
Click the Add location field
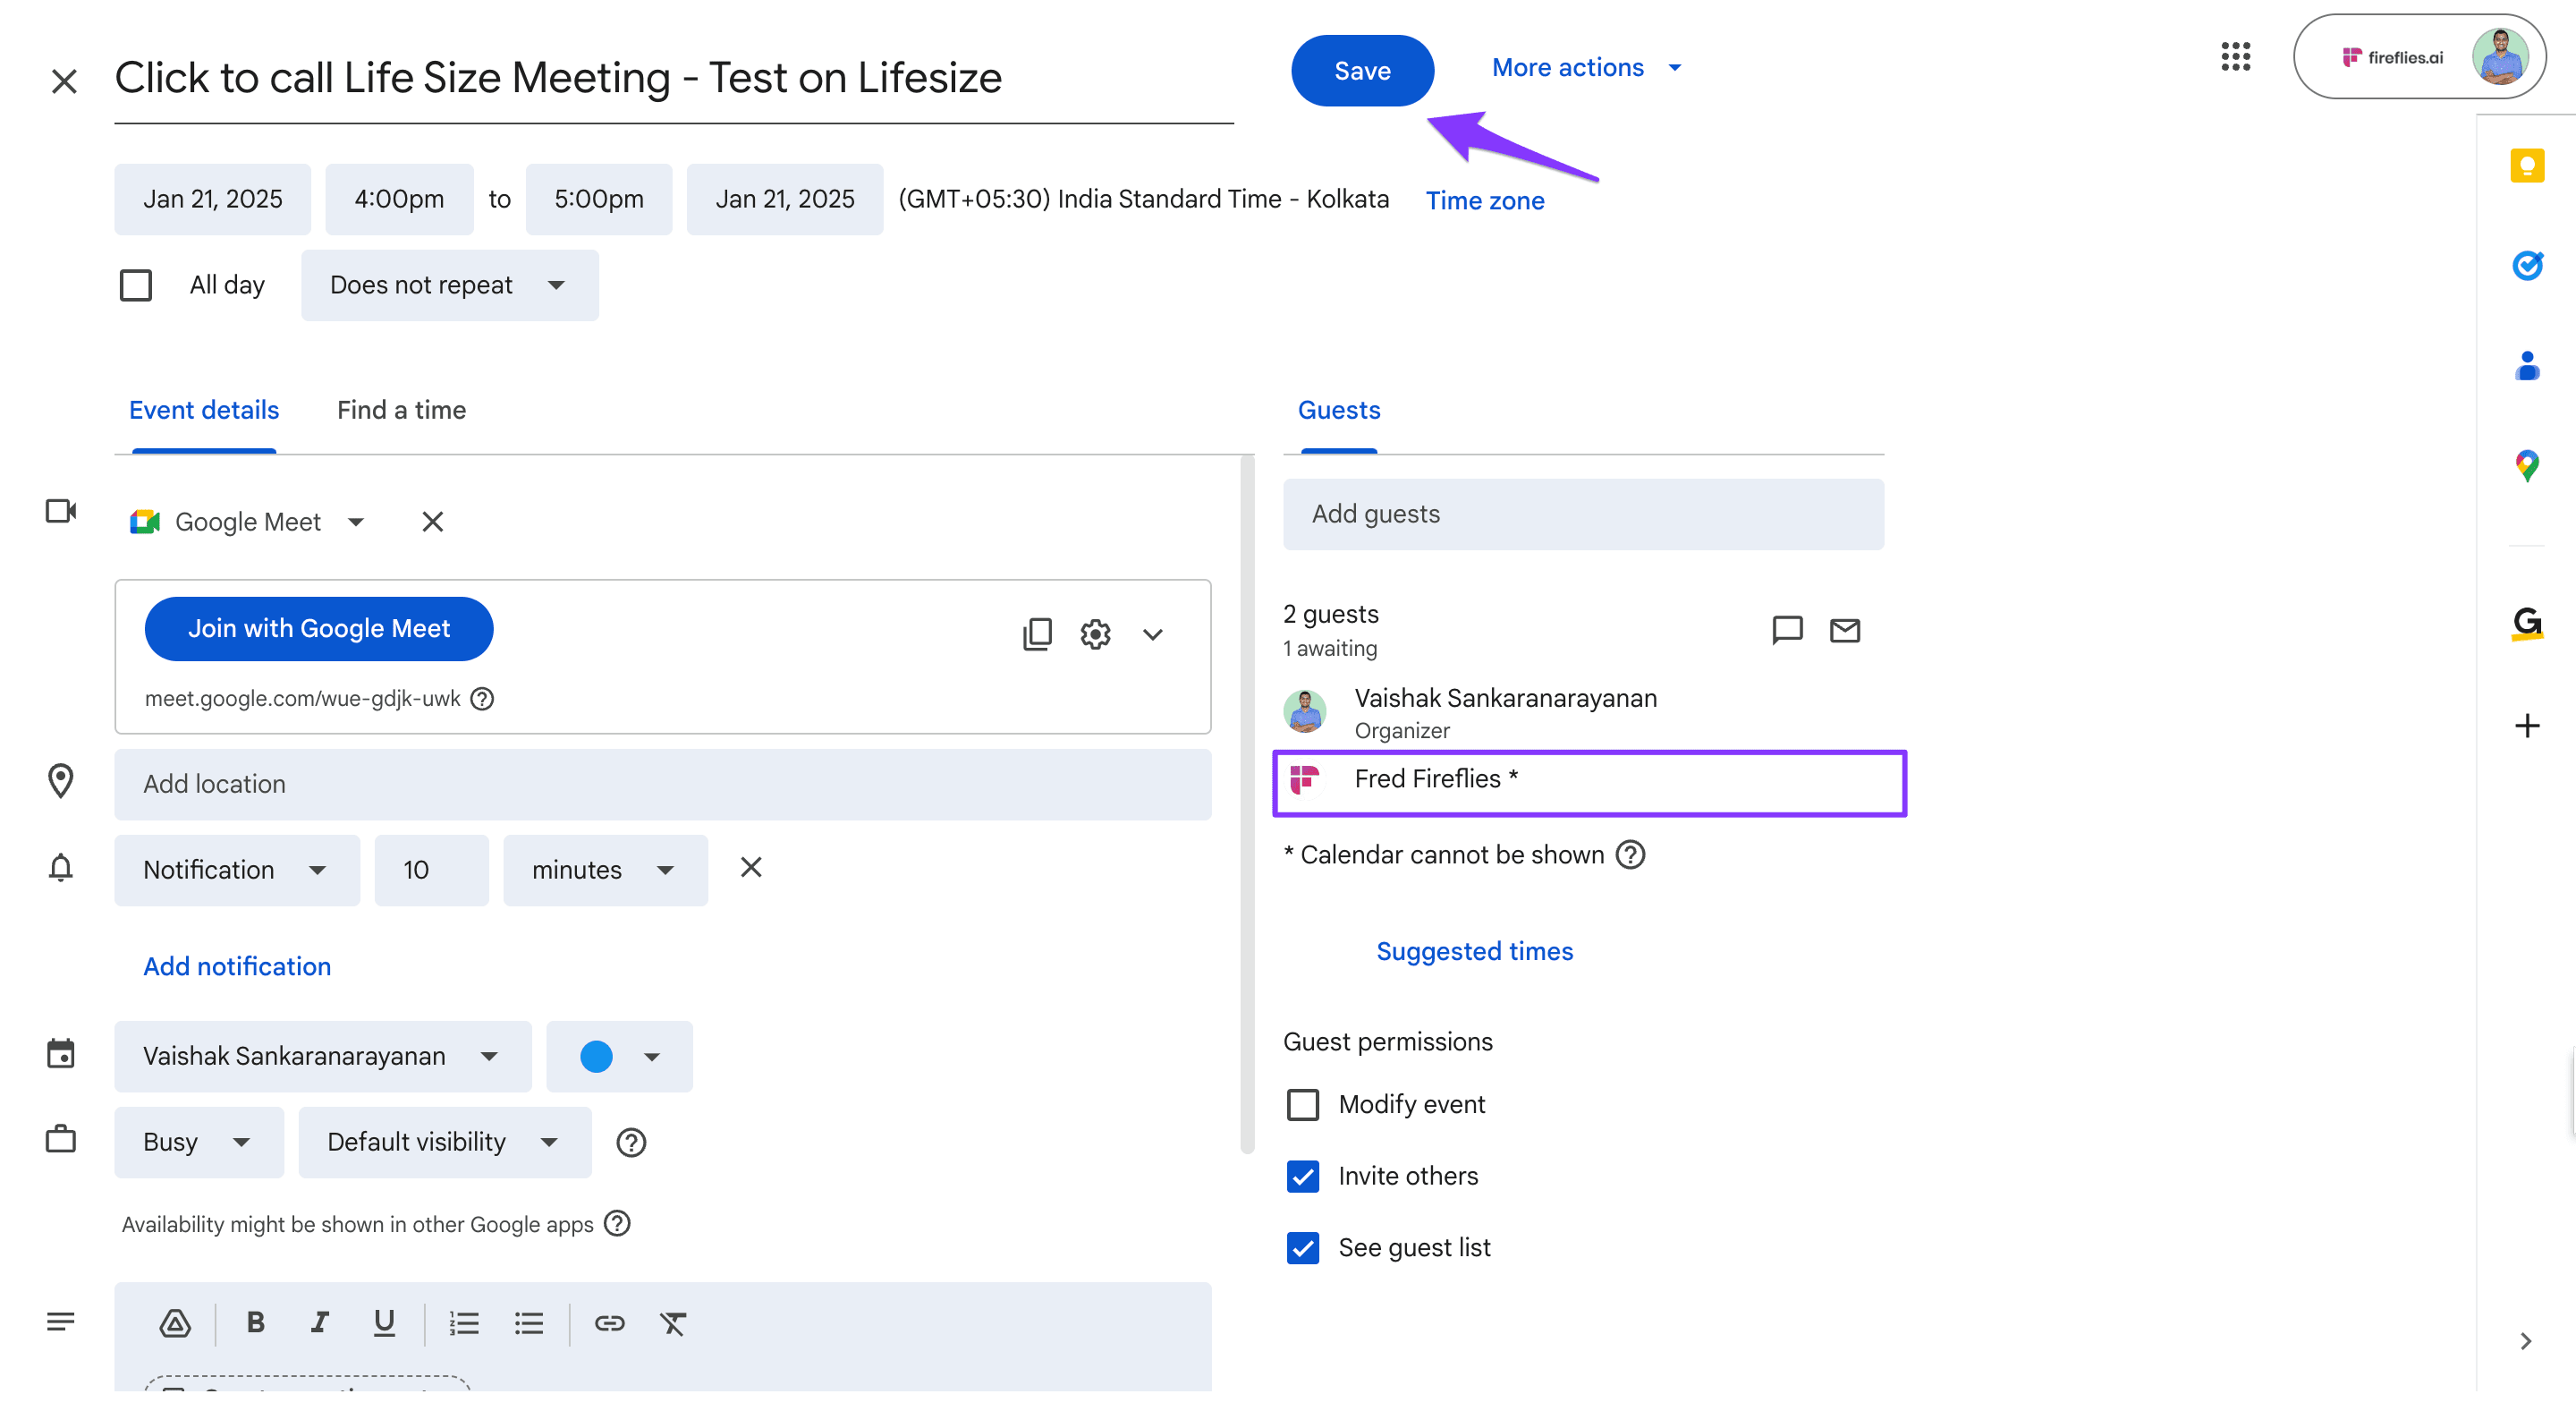pyautogui.click(x=663, y=785)
